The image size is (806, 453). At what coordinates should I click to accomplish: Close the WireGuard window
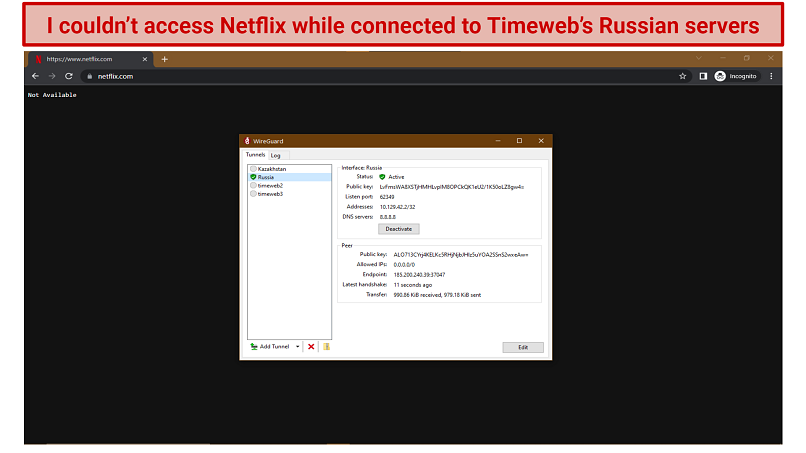(x=541, y=140)
